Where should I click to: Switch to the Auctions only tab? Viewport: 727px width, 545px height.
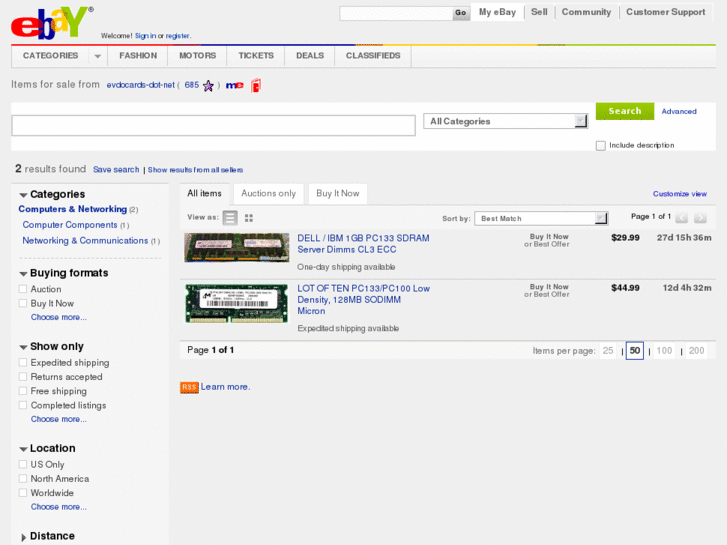point(268,194)
